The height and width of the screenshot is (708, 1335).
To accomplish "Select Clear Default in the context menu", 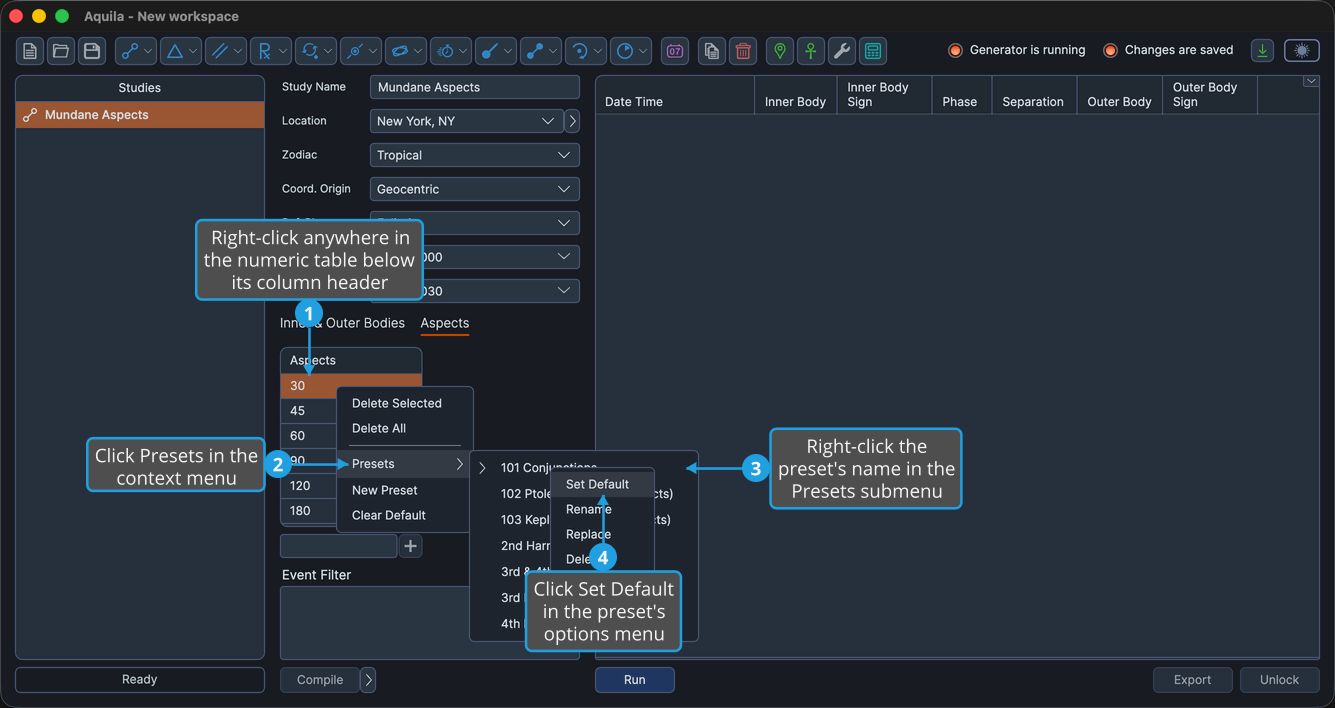I will [389, 515].
